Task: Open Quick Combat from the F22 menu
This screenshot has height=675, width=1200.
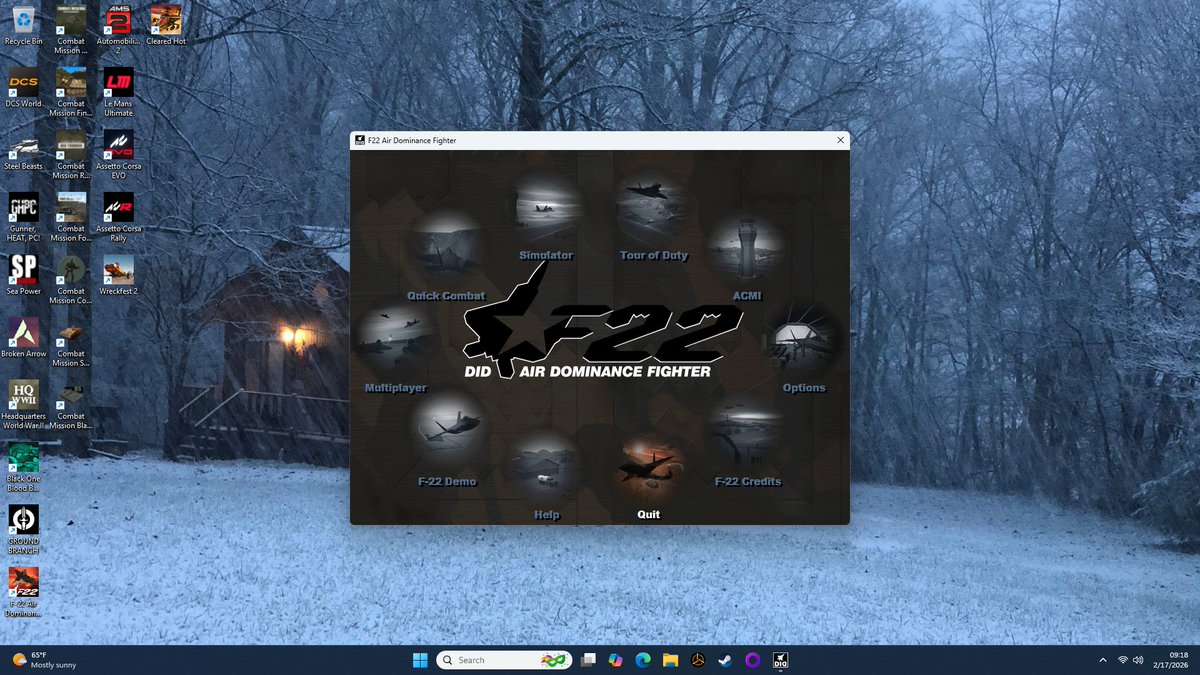Action: (x=448, y=255)
